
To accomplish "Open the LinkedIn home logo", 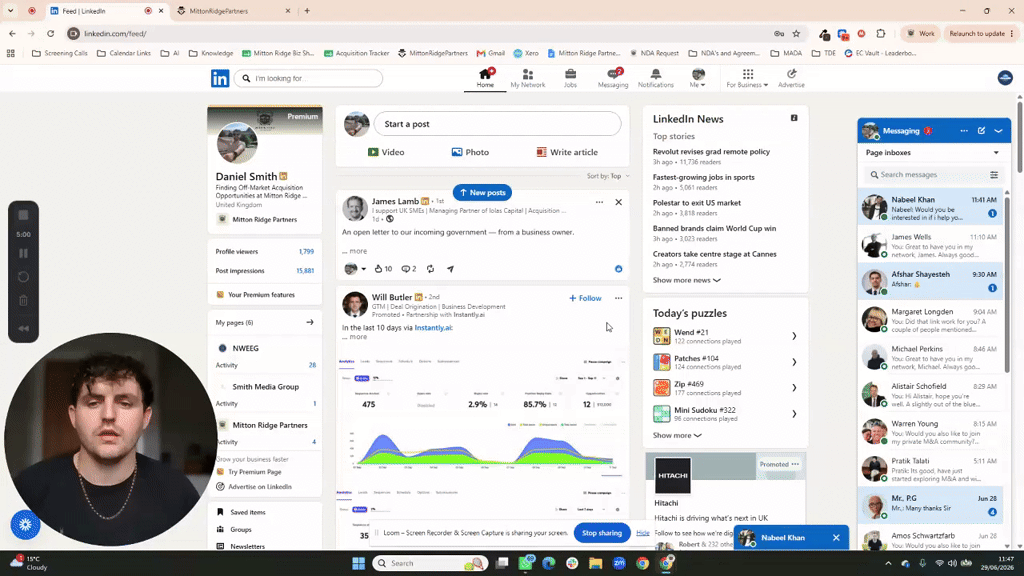I will (220, 78).
